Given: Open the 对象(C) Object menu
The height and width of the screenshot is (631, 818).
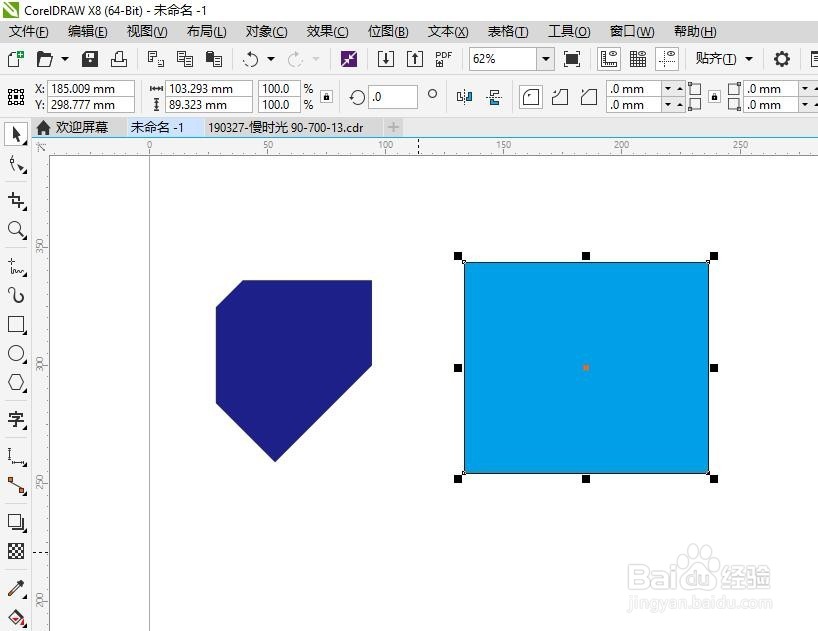Looking at the screenshot, I should (267, 32).
